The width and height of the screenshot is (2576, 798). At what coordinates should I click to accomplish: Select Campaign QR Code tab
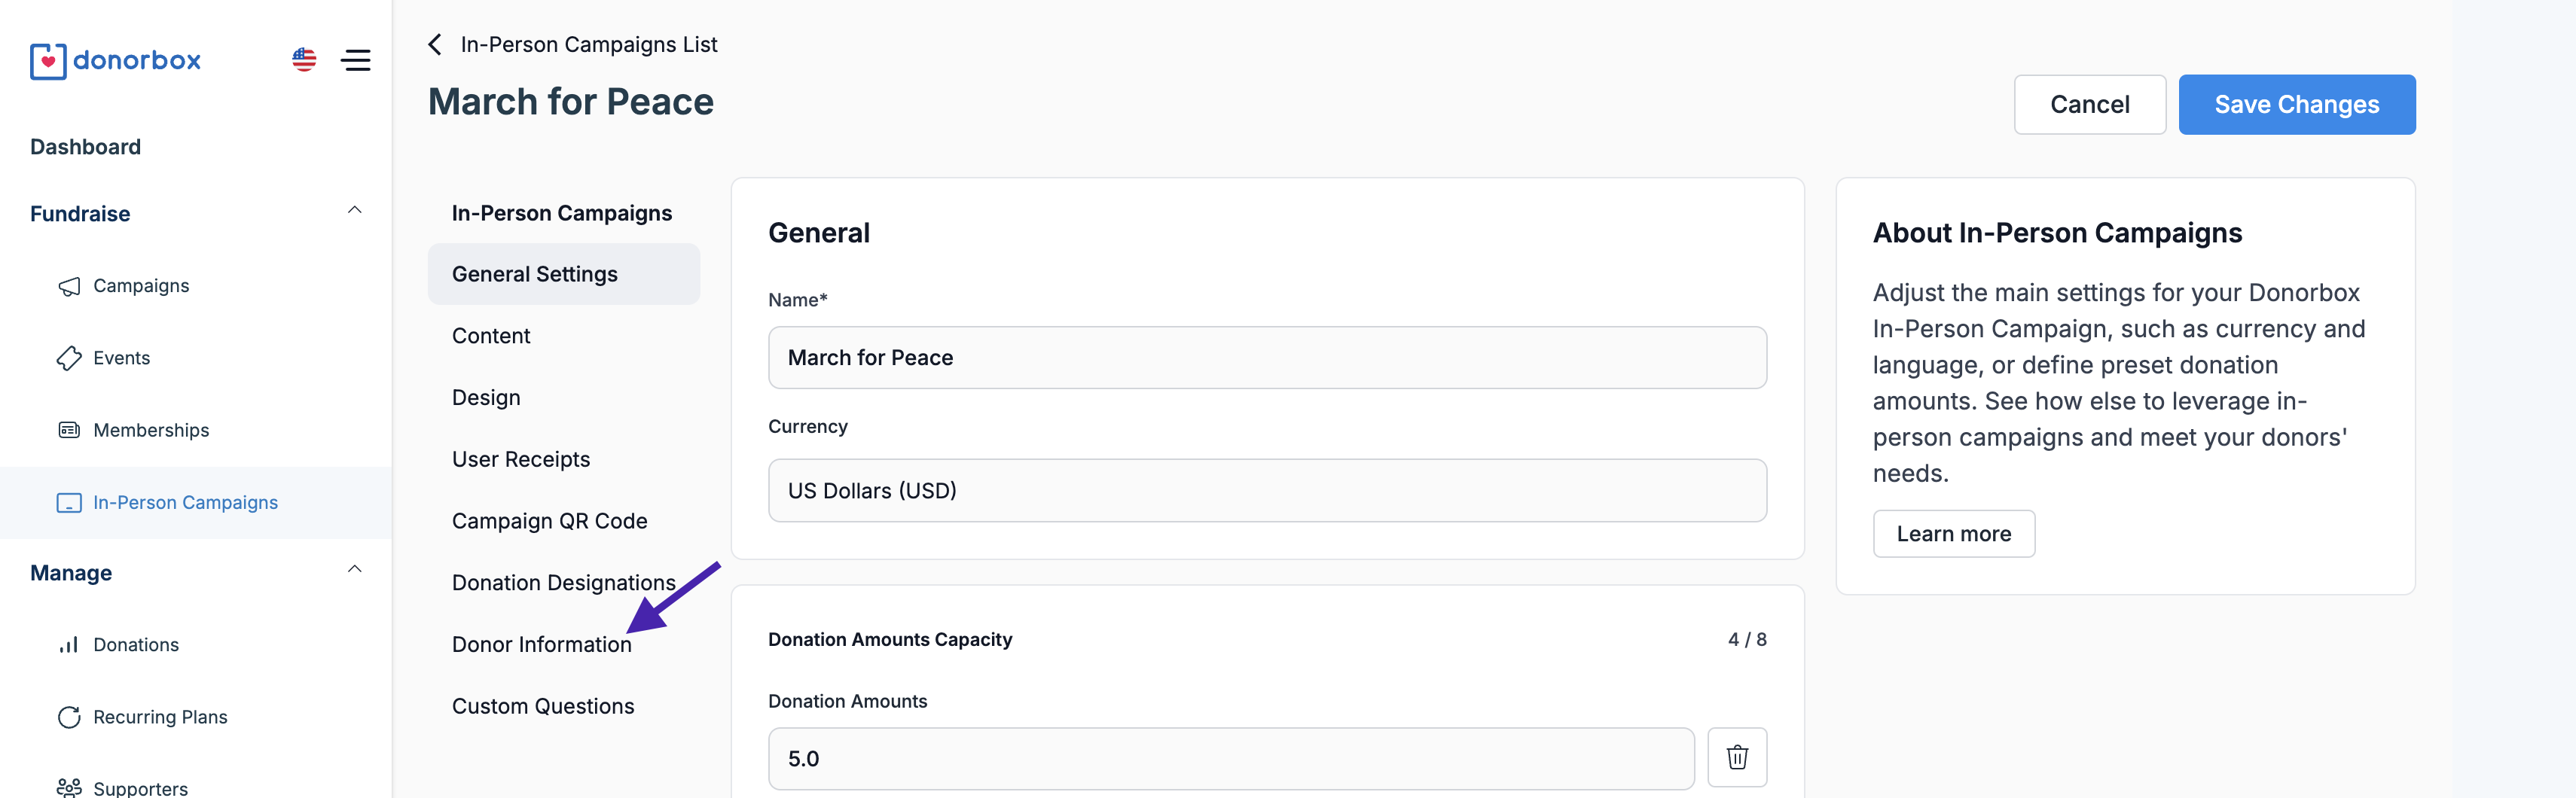549,521
